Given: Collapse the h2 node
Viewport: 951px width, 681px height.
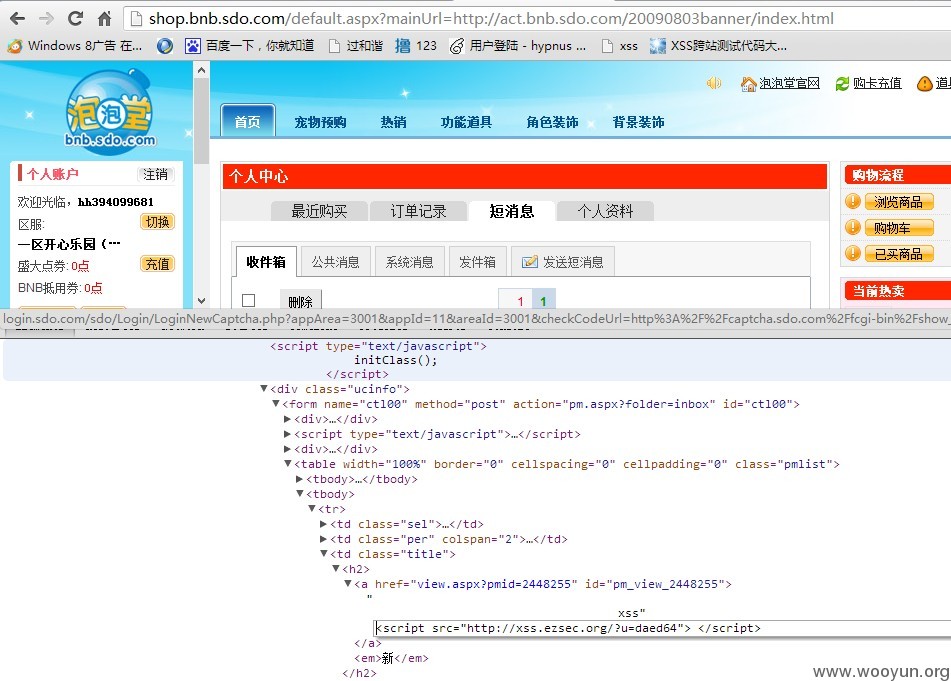Looking at the screenshot, I should 336,569.
